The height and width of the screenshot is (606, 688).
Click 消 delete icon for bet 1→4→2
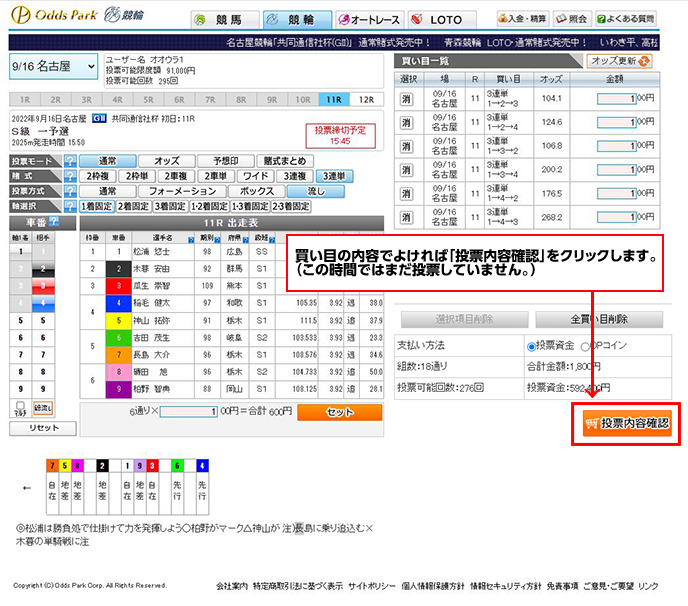point(407,194)
